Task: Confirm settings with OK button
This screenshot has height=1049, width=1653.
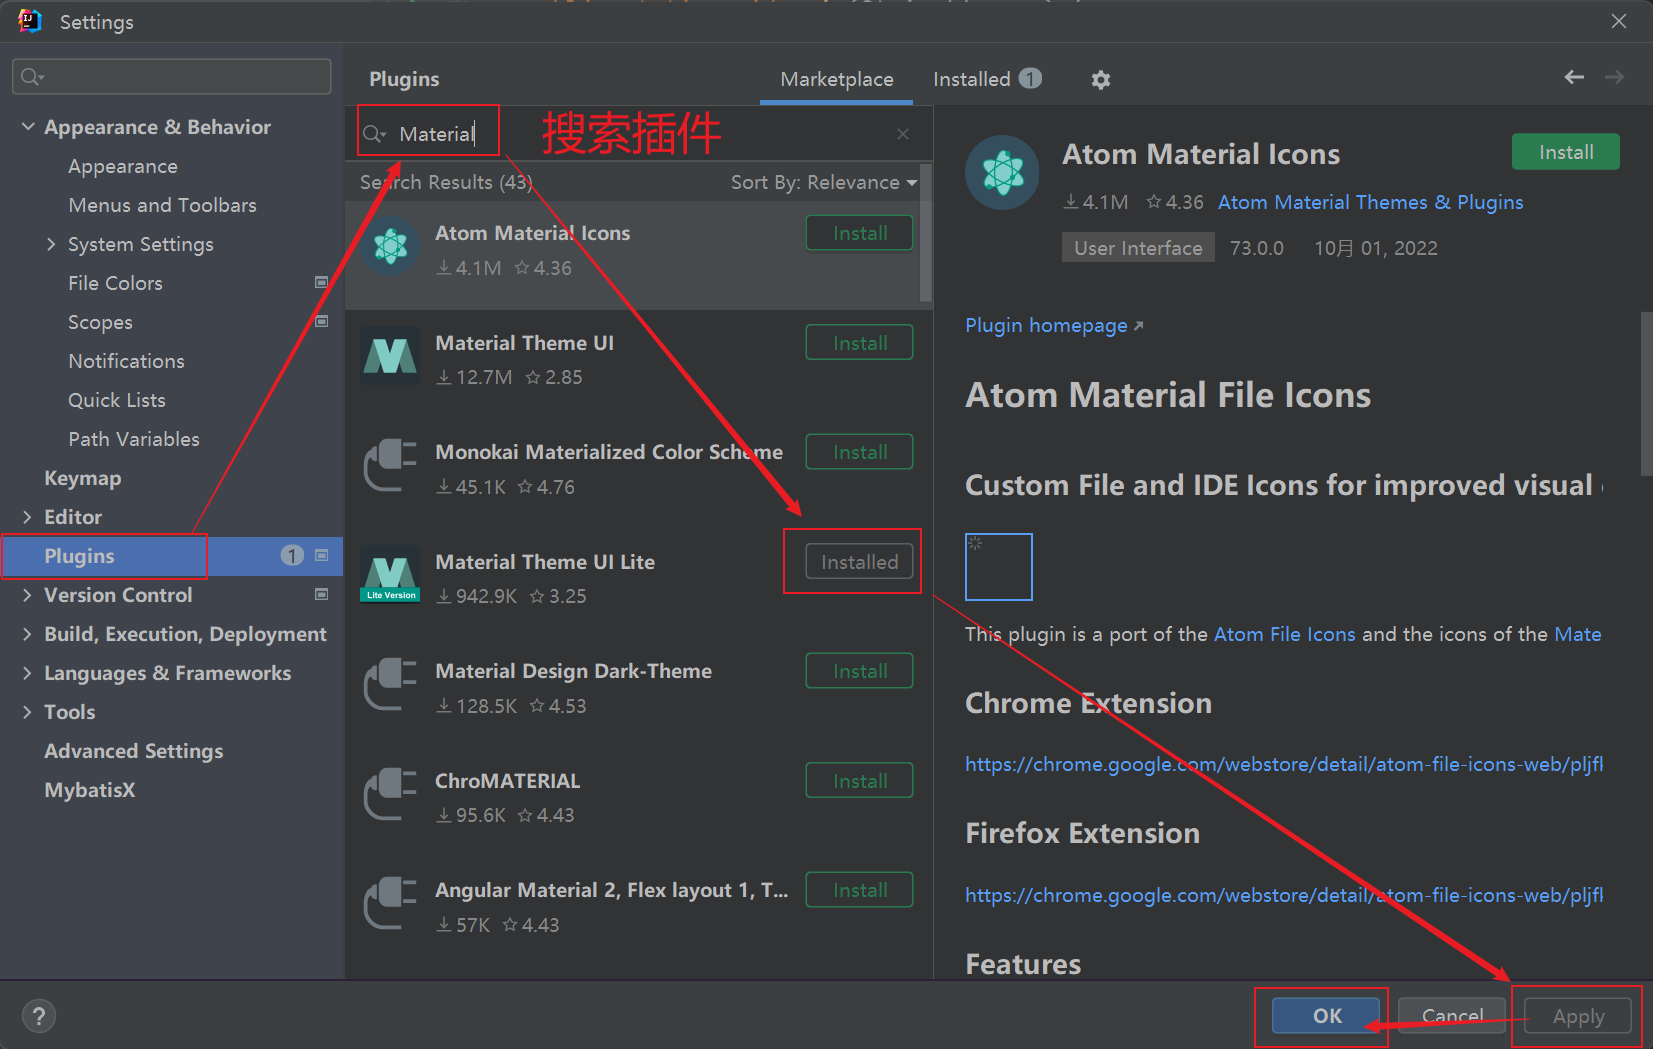Action: [x=1327, y=1016]
